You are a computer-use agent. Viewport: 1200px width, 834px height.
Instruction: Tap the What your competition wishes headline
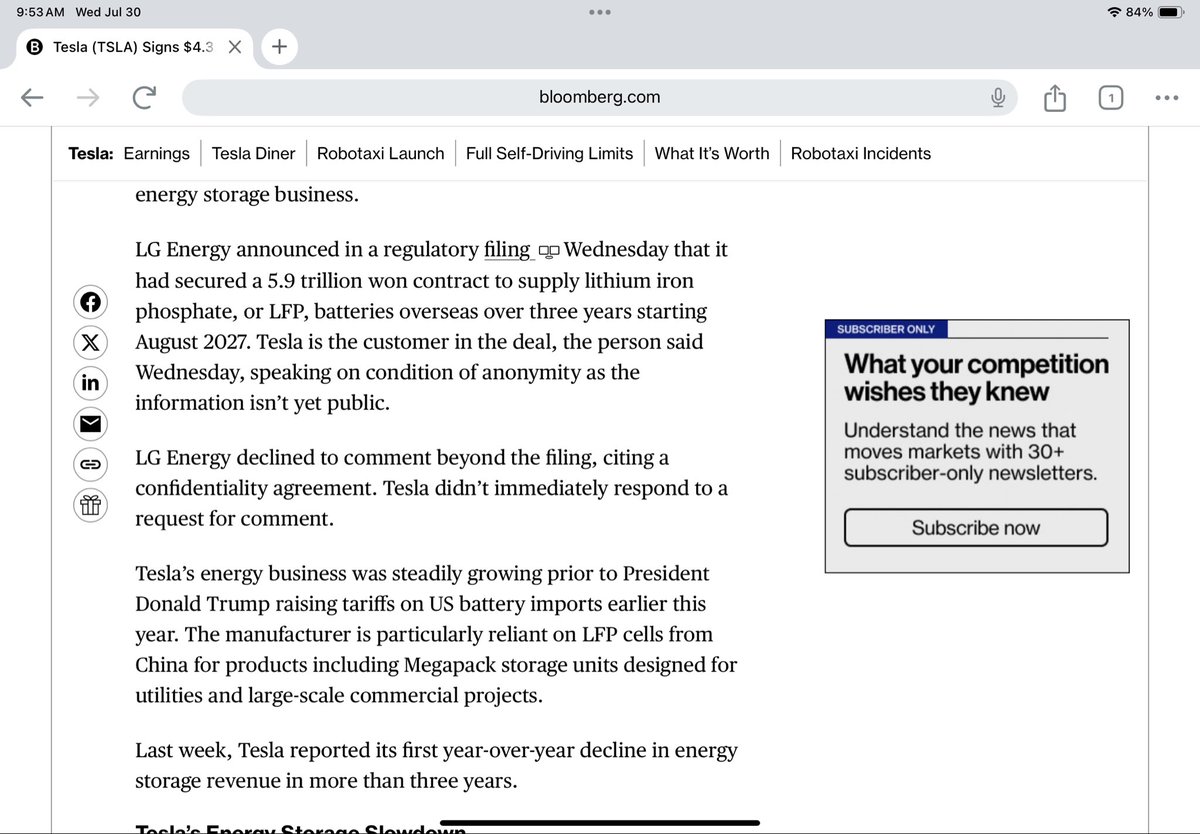976,377
